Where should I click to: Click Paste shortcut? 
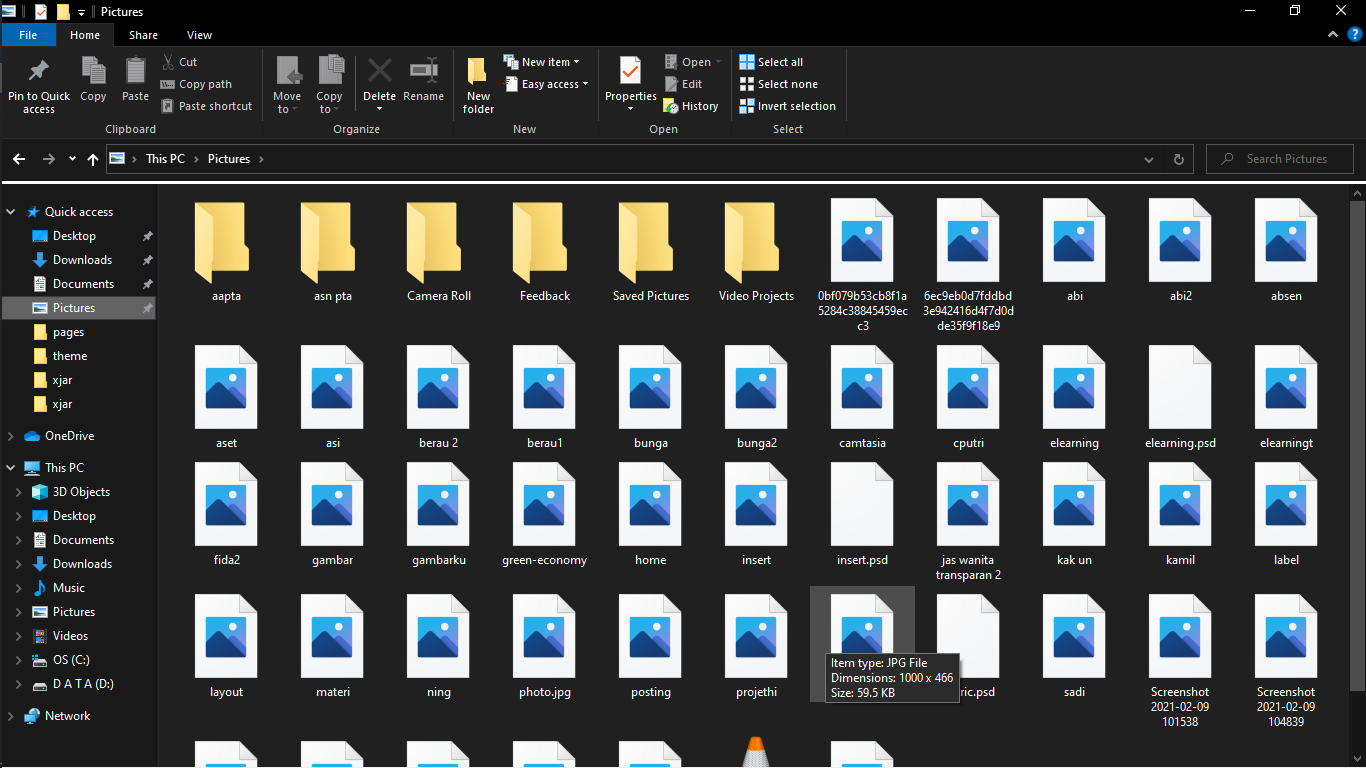point(206,106)
